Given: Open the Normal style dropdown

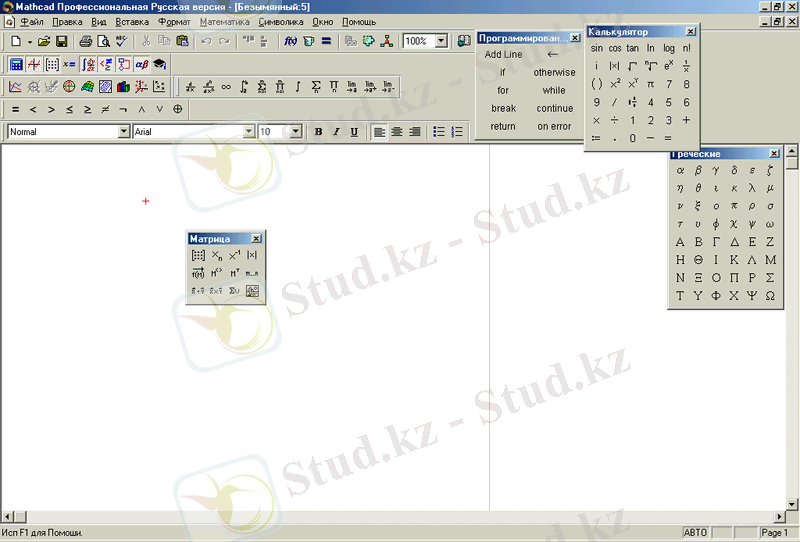Looking at the screenshot, I should click(x=123, y=132).
